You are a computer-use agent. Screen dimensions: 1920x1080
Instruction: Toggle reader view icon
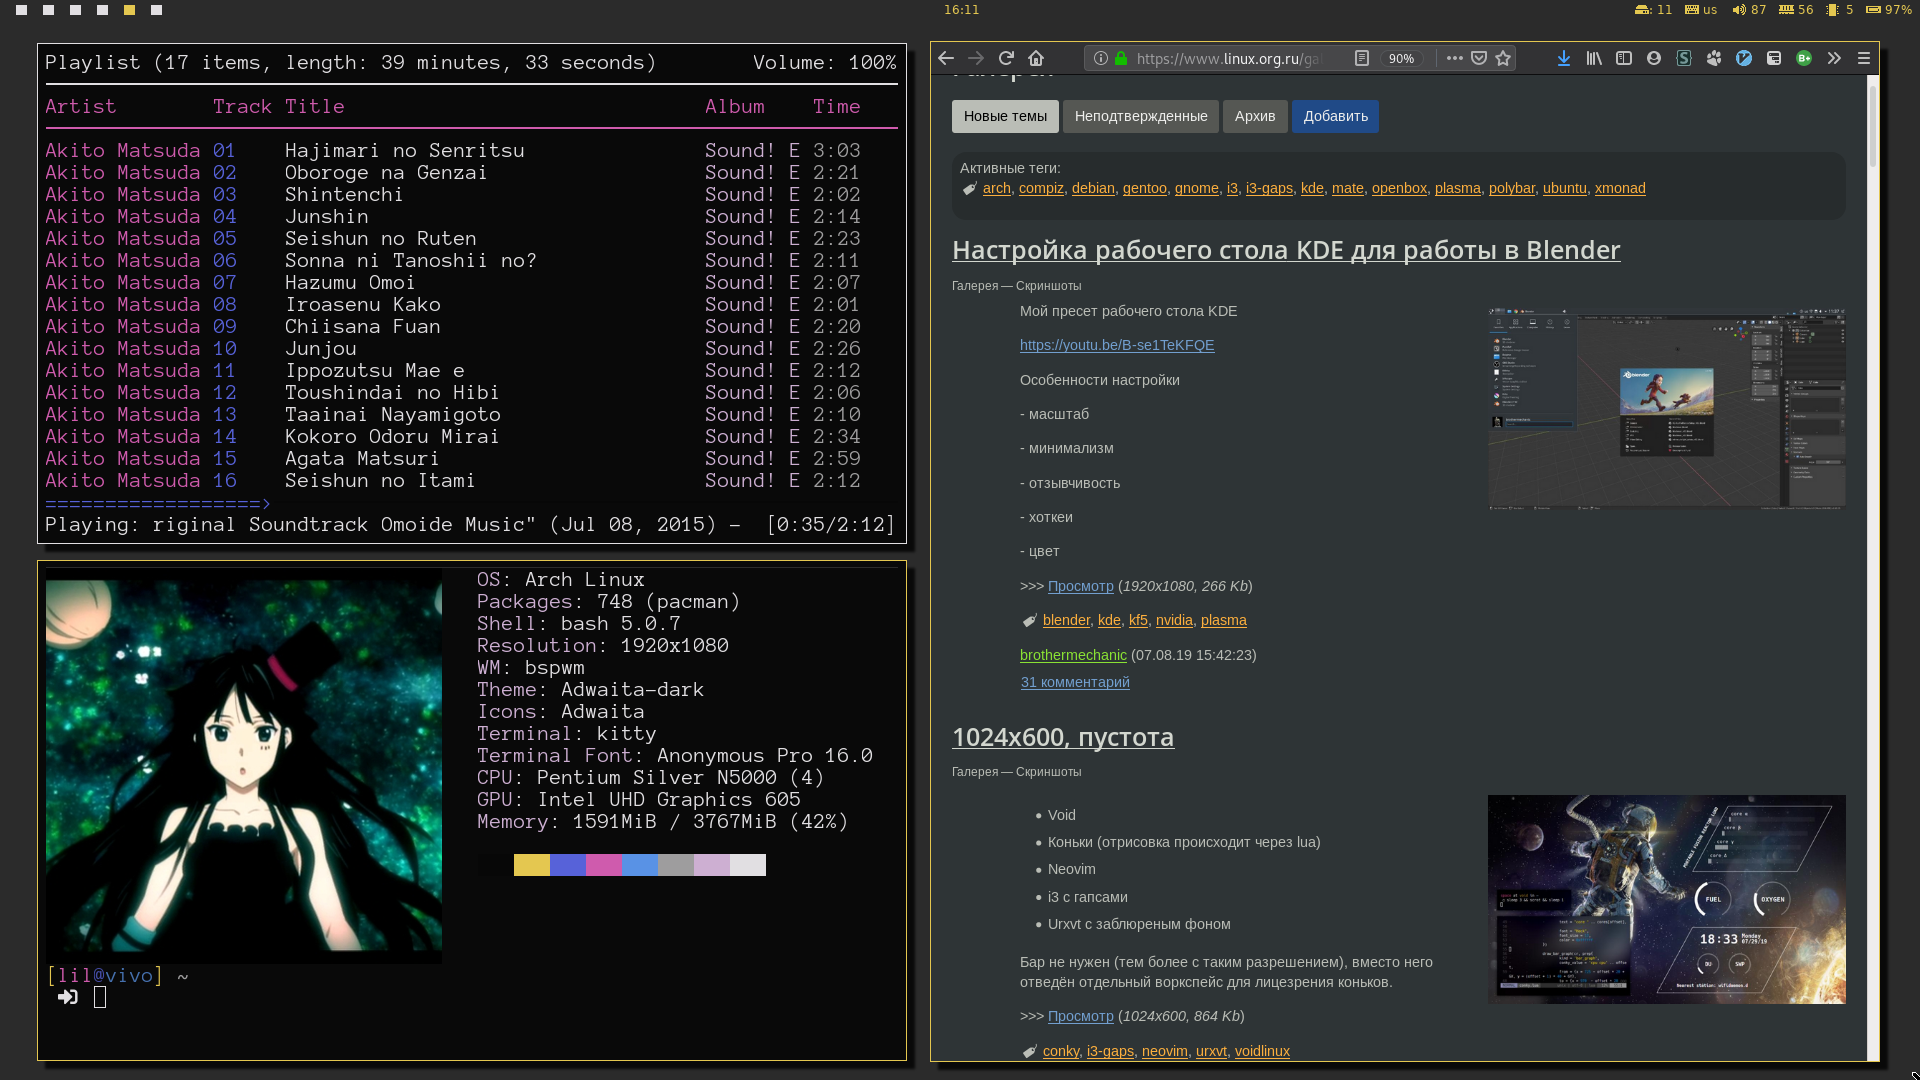[1361, 58]
